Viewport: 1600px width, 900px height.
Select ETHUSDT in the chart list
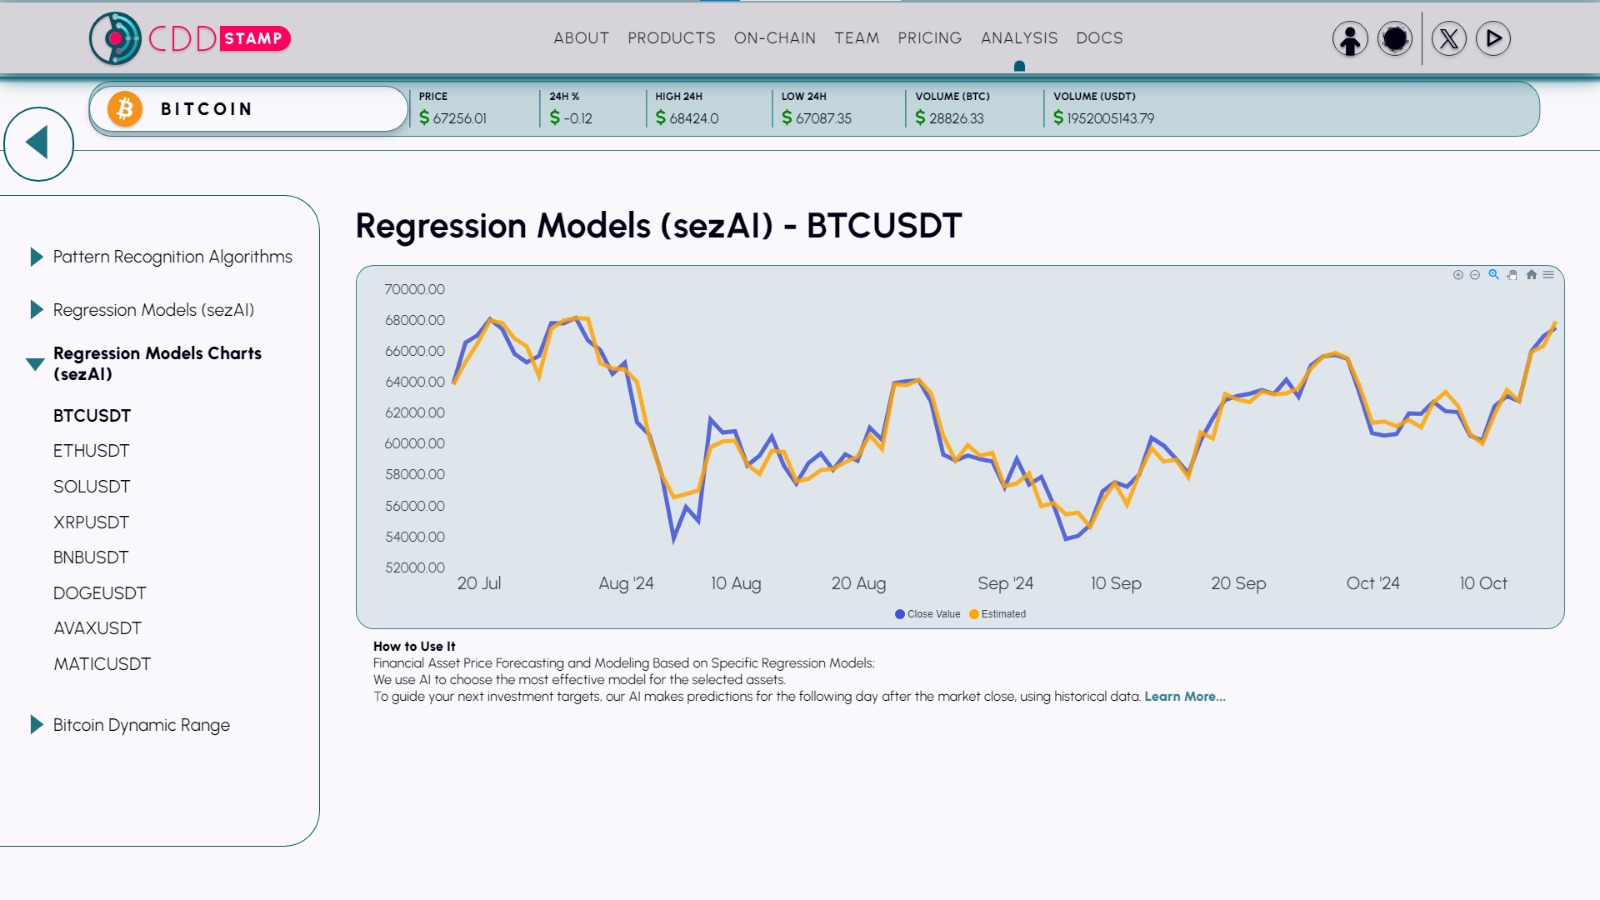[x=91, y=451]
